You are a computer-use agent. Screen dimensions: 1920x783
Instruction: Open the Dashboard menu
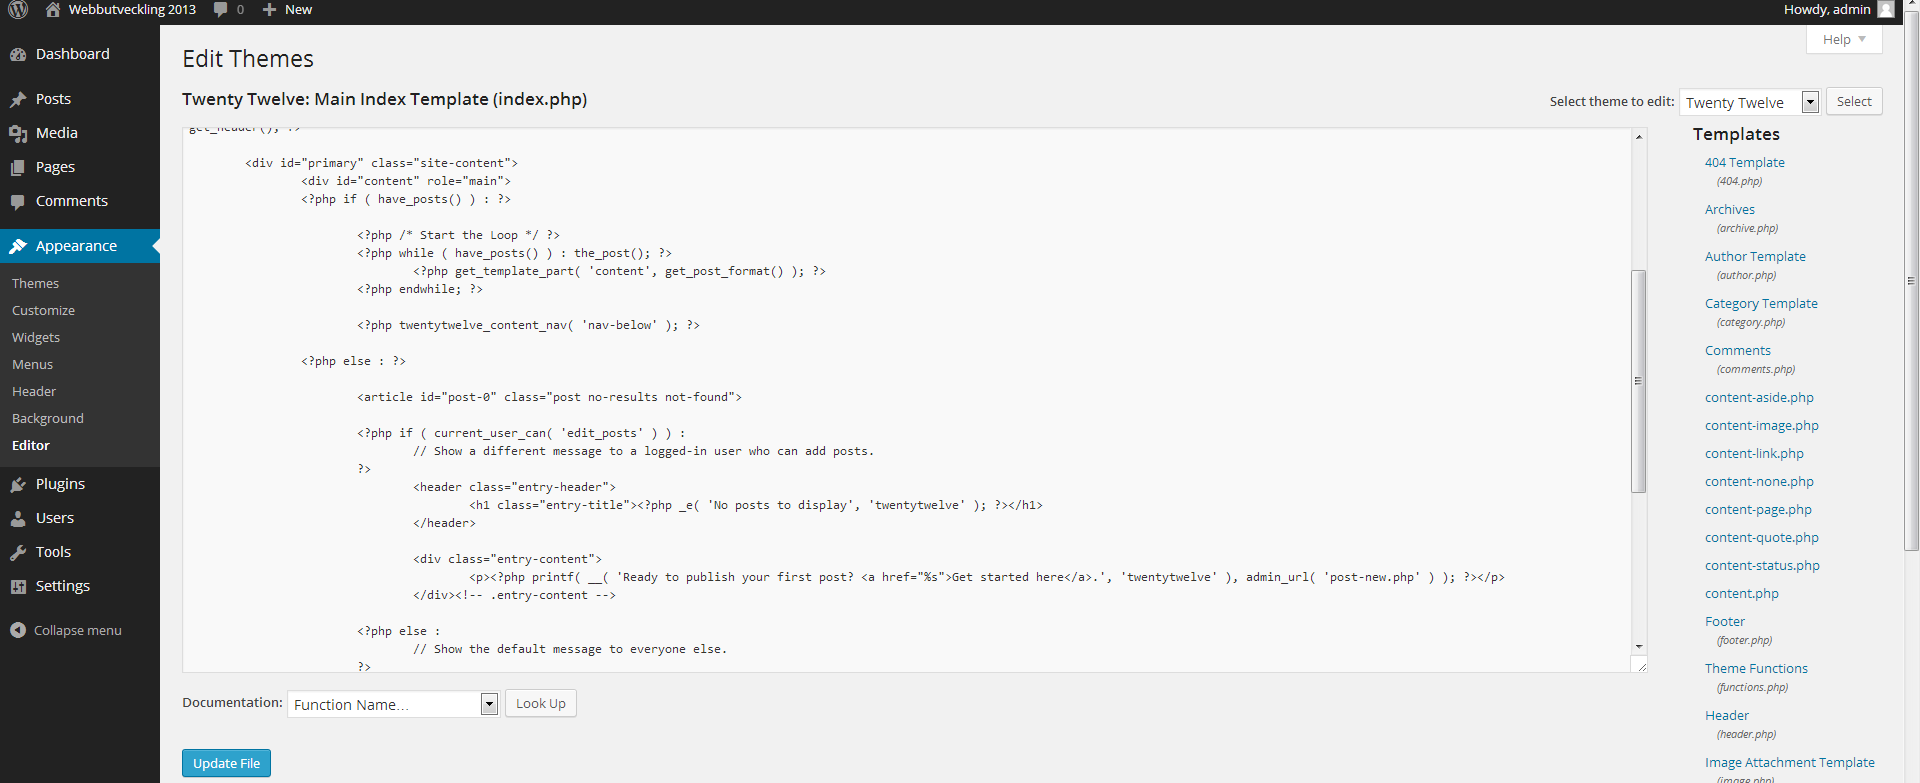click(x=73, y=54)
